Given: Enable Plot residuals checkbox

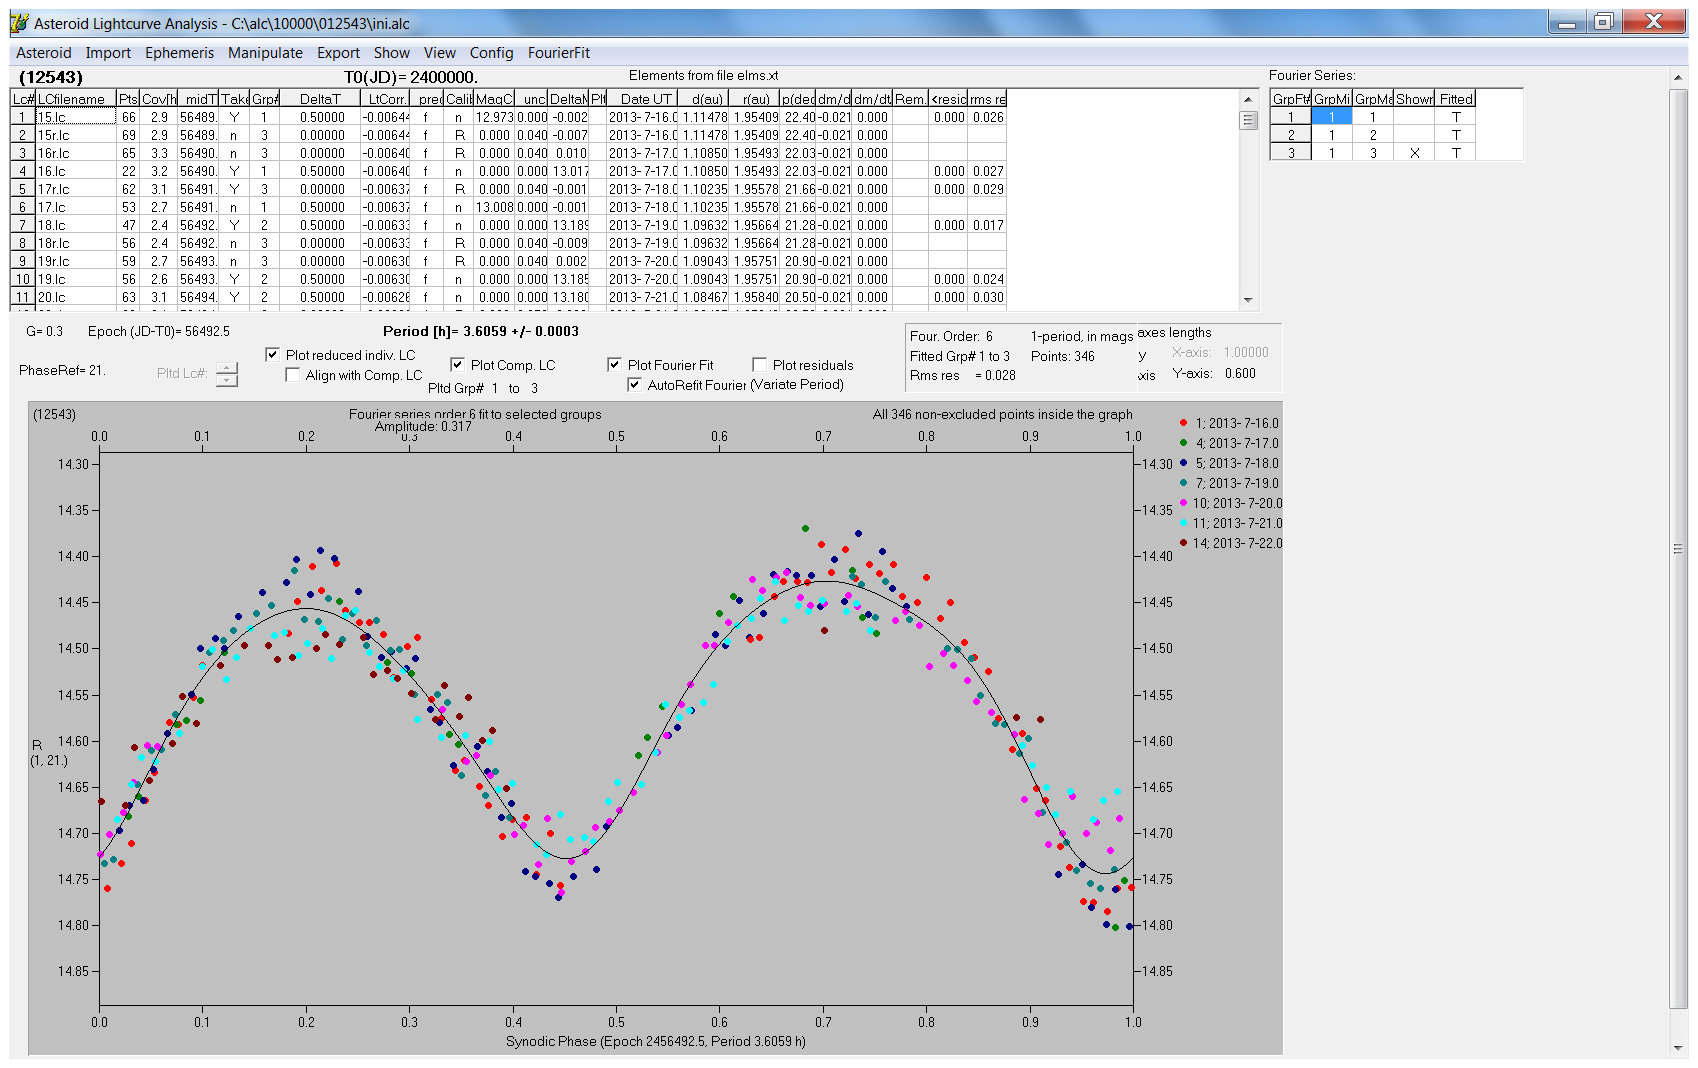Looking at the screenshot, I should coord(759,365).
